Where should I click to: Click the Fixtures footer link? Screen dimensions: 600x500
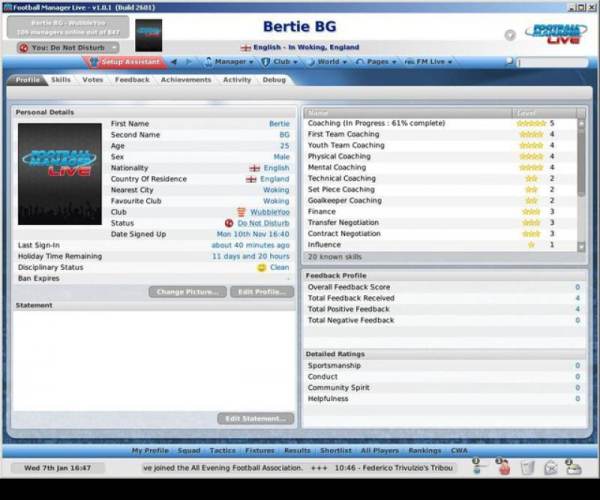[x=260, y=451]
